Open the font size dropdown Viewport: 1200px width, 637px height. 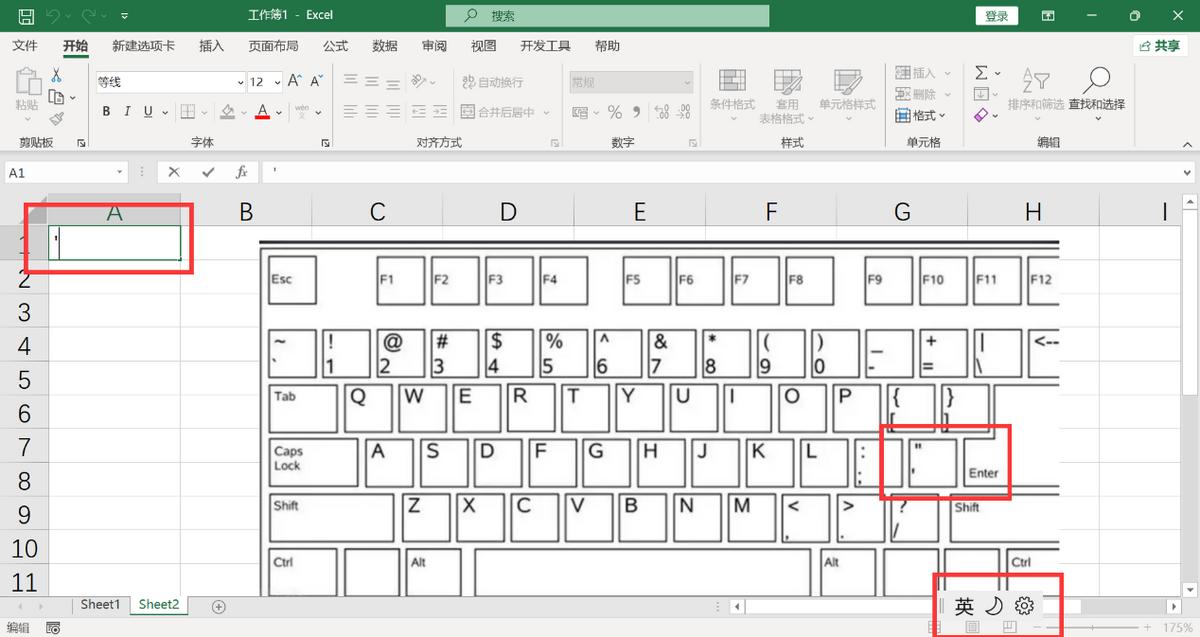pyautogui.click(x=276, y=83)
